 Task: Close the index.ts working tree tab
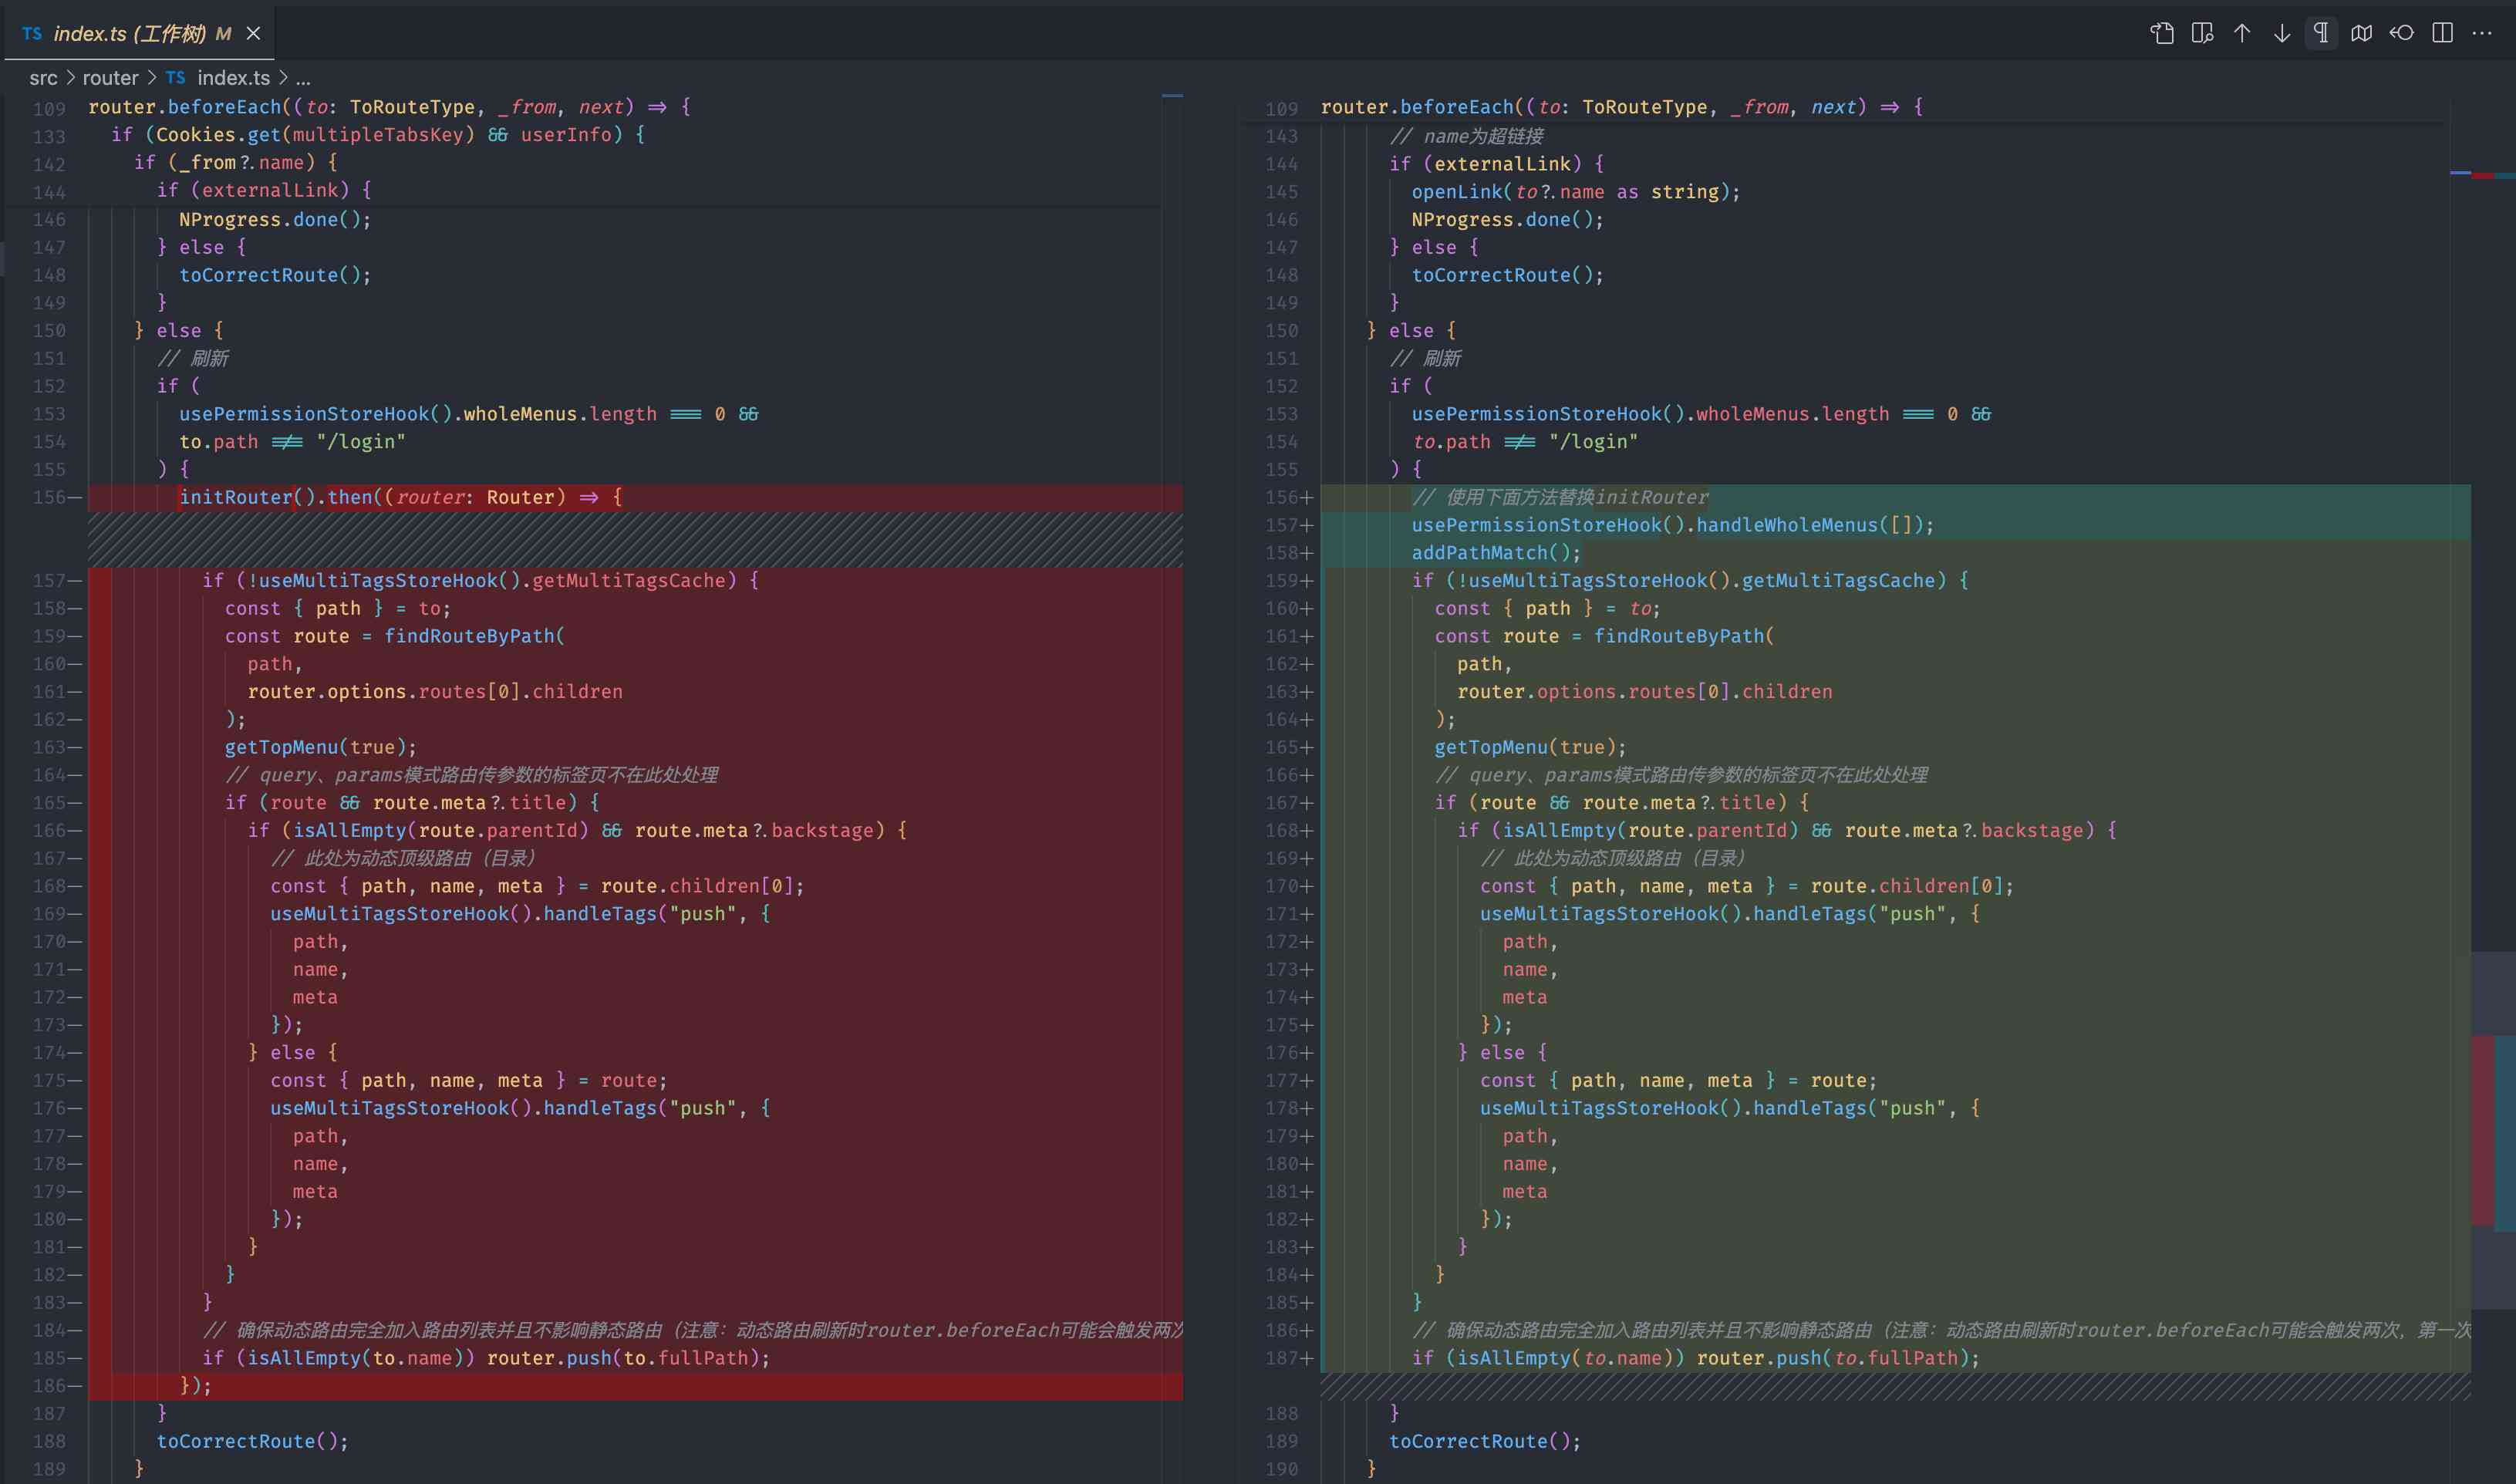pos(254,33)
